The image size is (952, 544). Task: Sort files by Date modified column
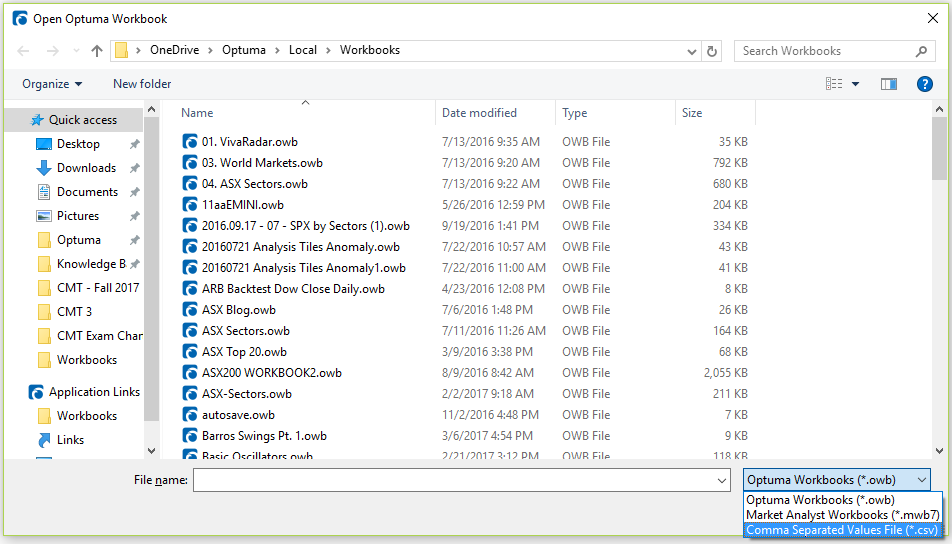coord(479,113)
